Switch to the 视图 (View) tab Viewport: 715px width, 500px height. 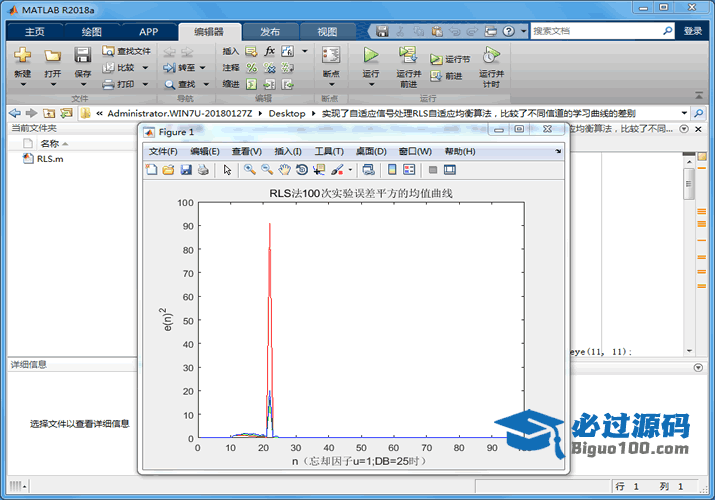point(327,31)
